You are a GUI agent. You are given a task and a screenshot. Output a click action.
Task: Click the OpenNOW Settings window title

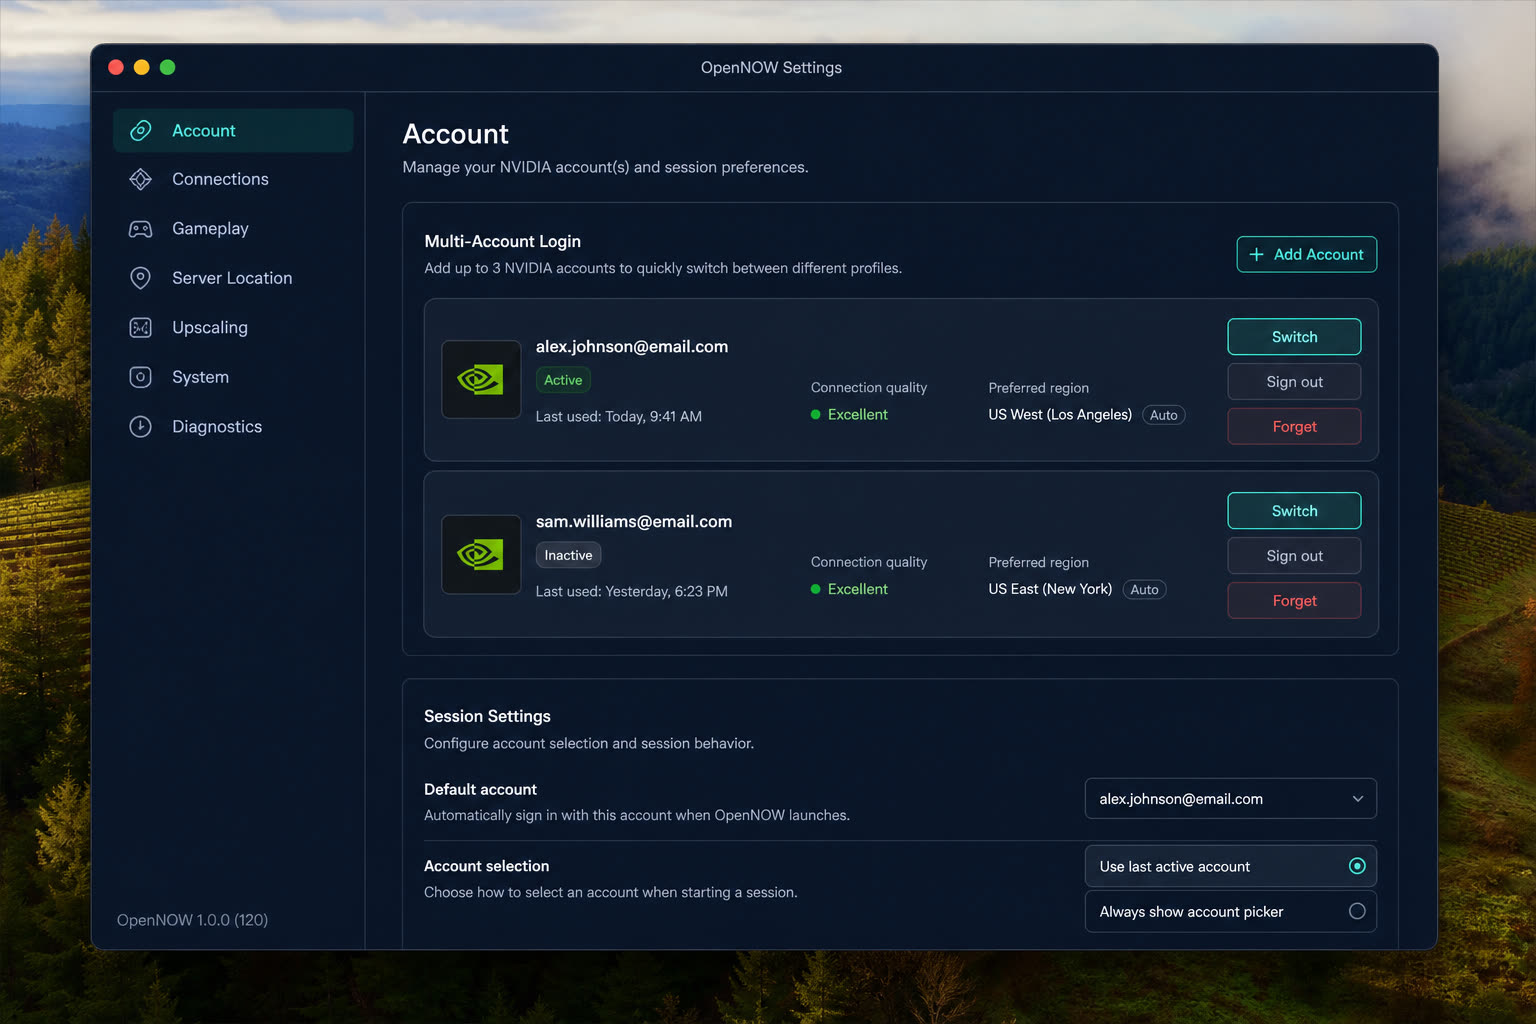(771, 68)
